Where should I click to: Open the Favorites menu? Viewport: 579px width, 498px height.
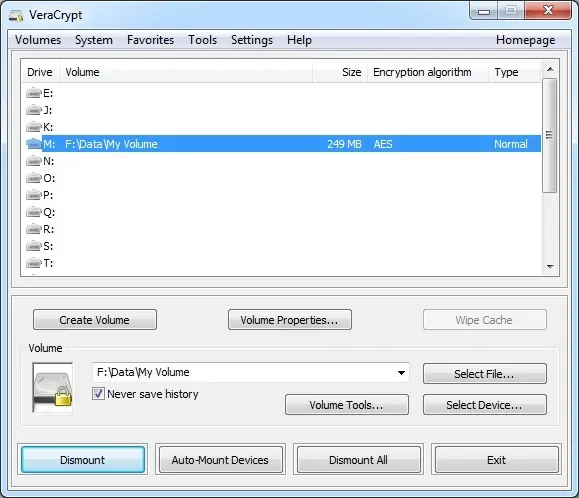click(150, 40)
